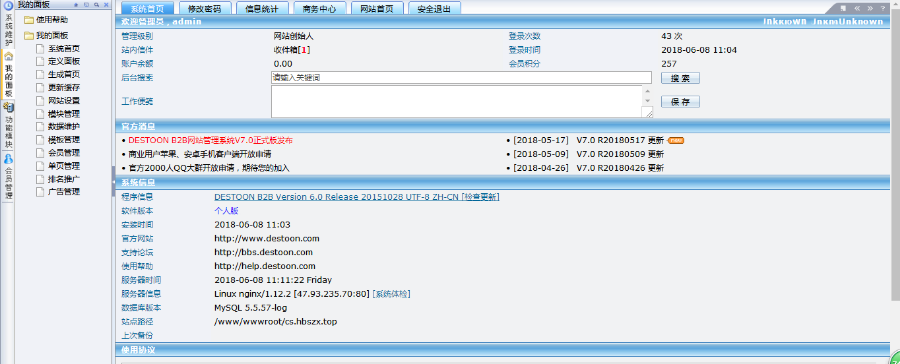Click the search magnifier in panel header
The width and height of the screenshot is (900, 364).
coord(96,4)
